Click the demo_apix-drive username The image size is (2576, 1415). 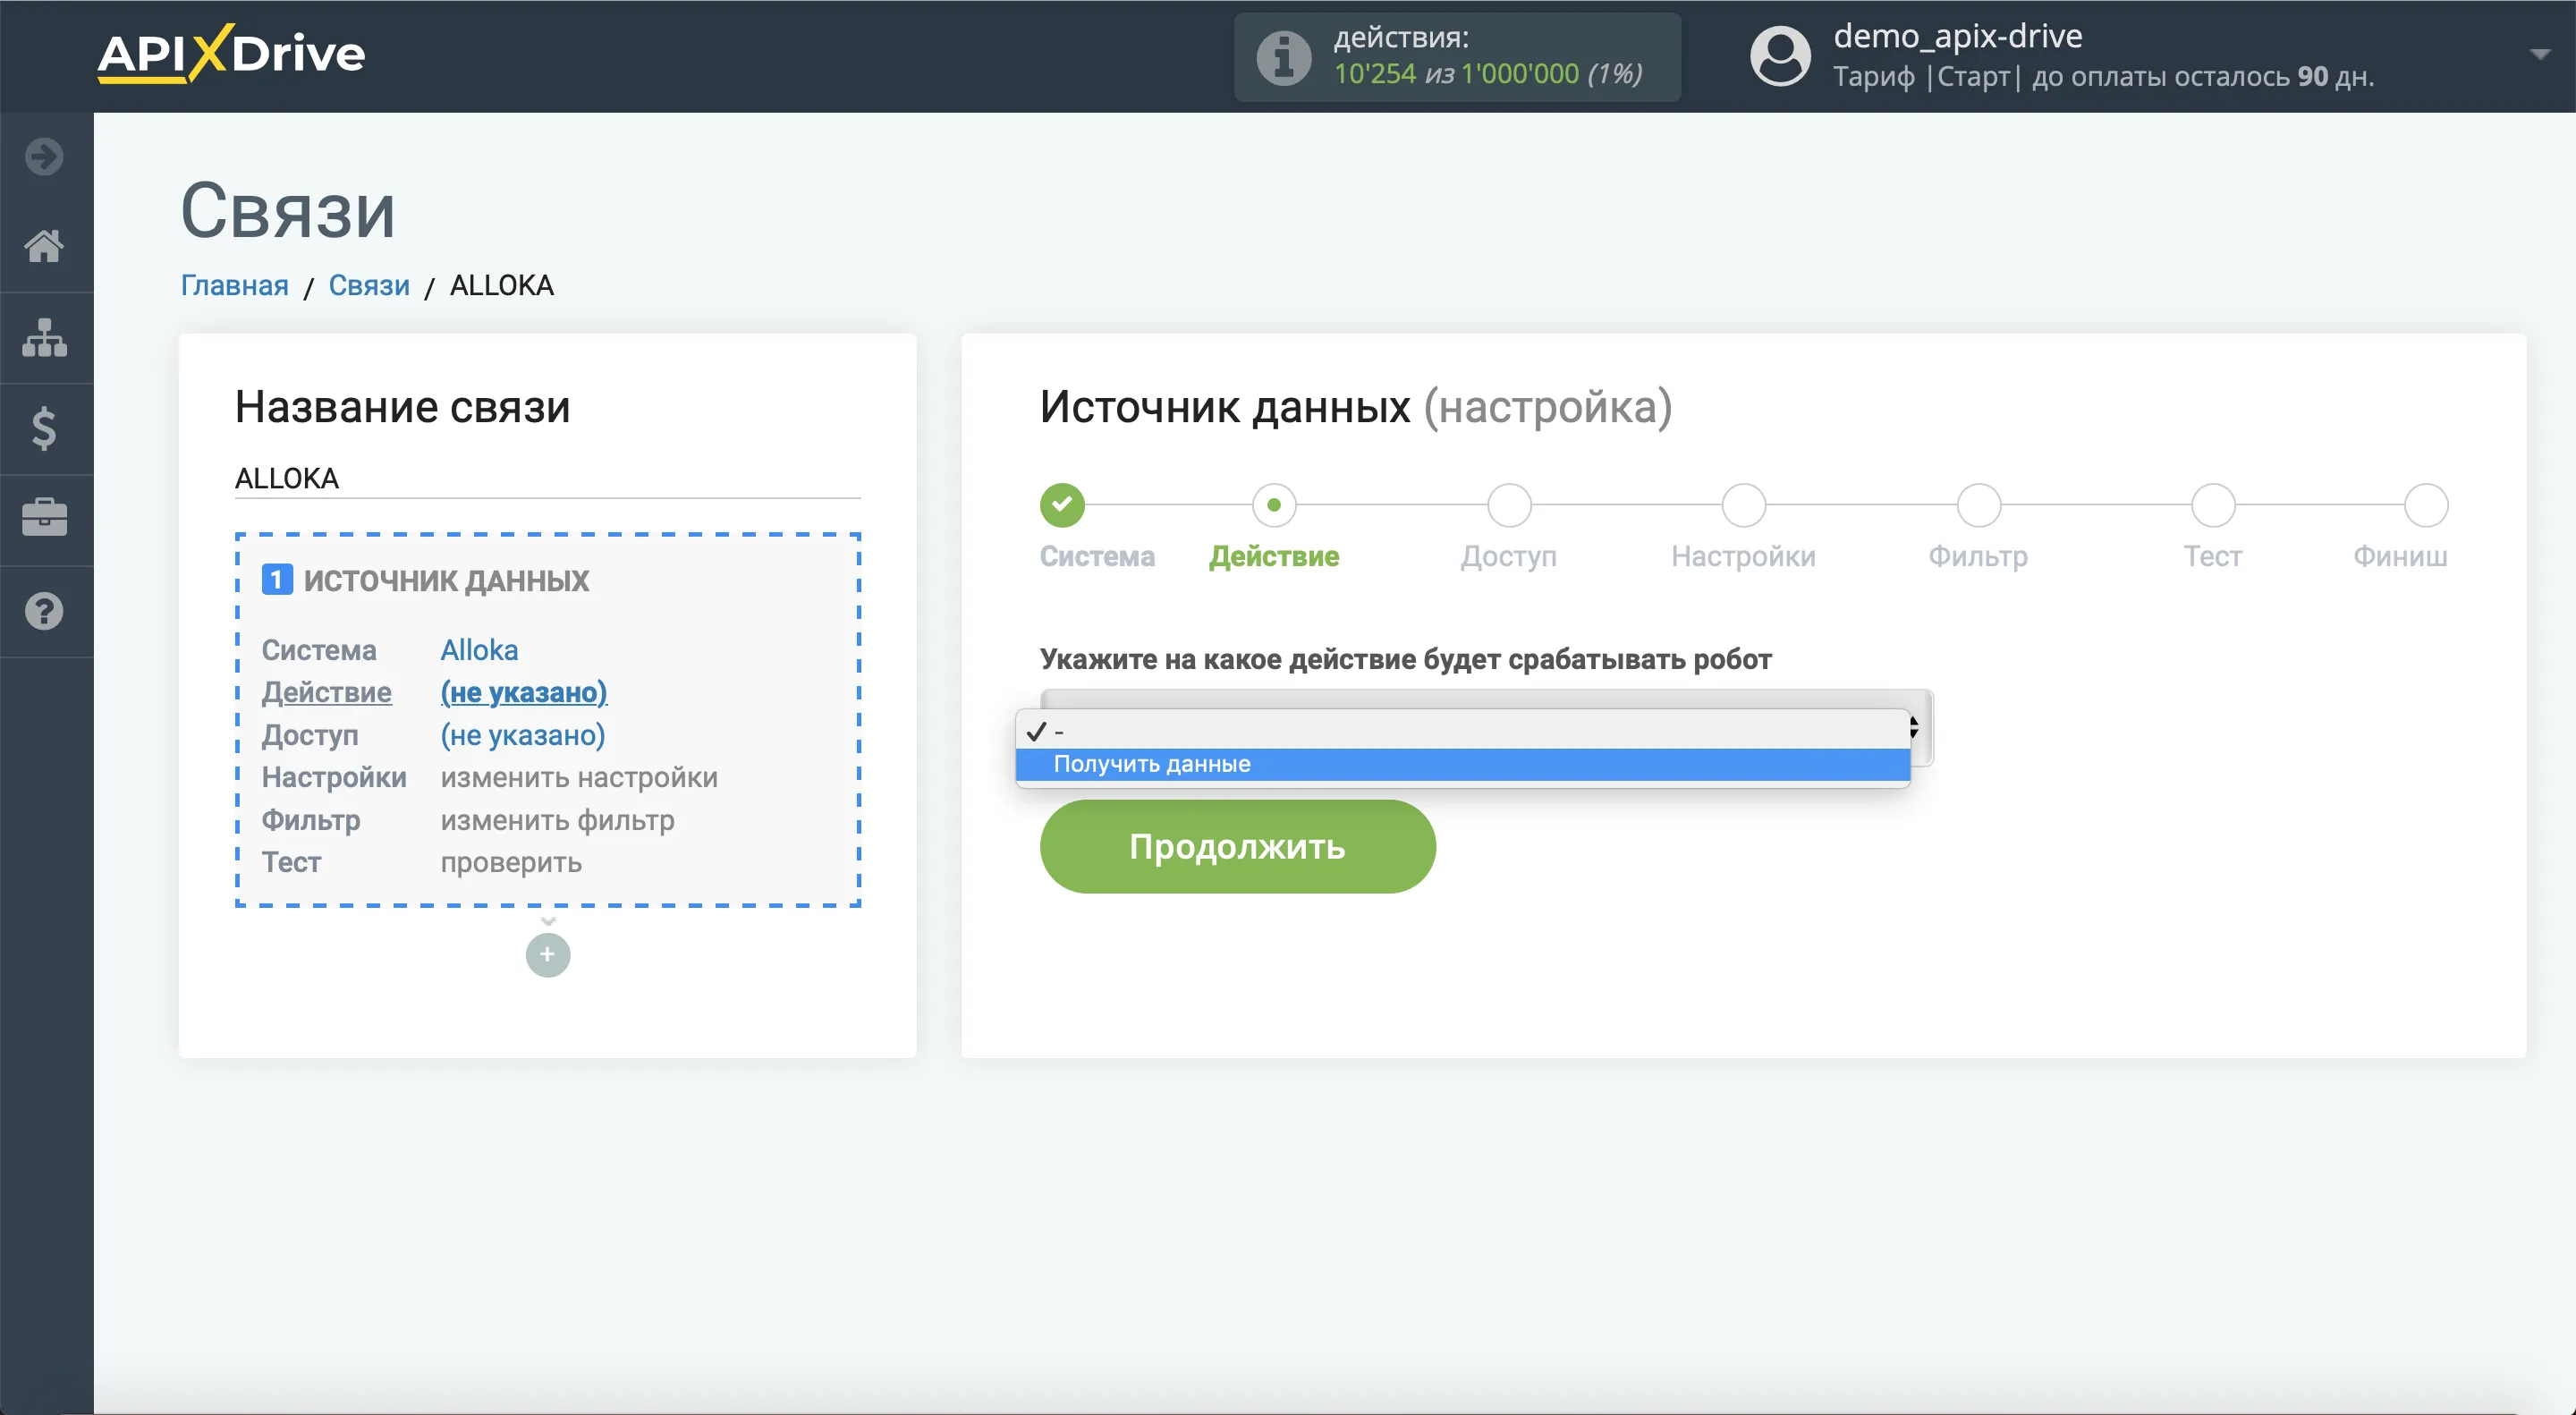coord(1958,36)
